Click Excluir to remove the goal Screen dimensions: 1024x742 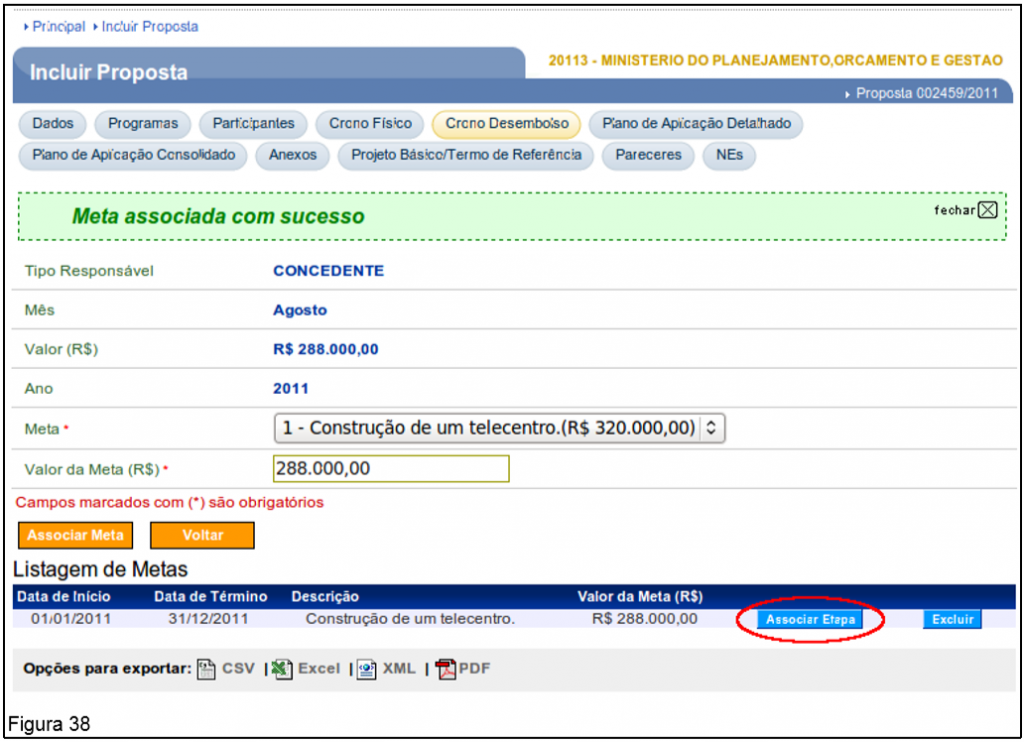click(x=952, y=620)
